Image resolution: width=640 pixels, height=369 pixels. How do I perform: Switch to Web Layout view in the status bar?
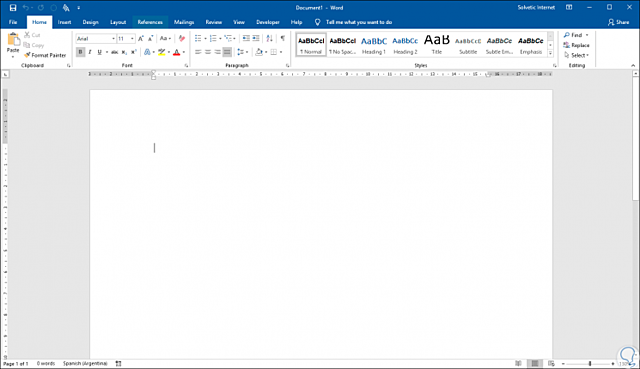(551, 363)
